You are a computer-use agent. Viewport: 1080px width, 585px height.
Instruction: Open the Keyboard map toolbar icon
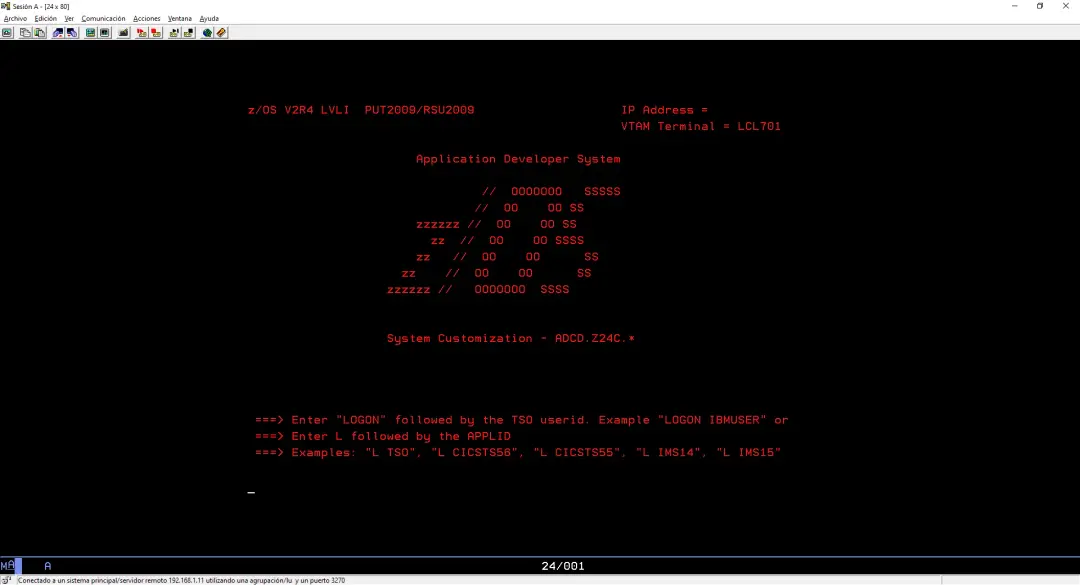123,32
